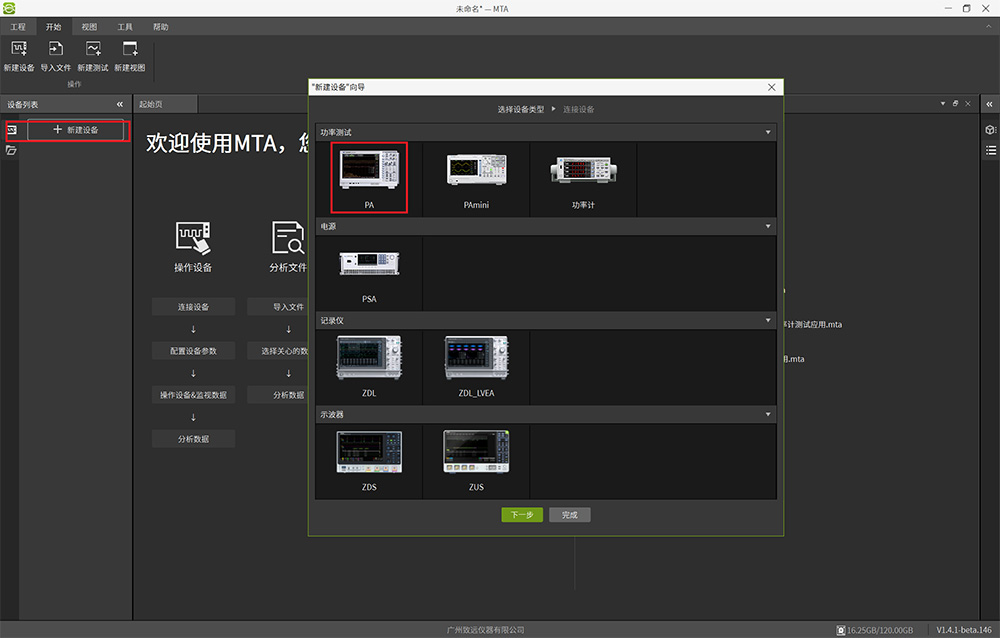Click the green 下一步 button
The height and width of the screenshot is (638, 1000).
tap(522, 515)
